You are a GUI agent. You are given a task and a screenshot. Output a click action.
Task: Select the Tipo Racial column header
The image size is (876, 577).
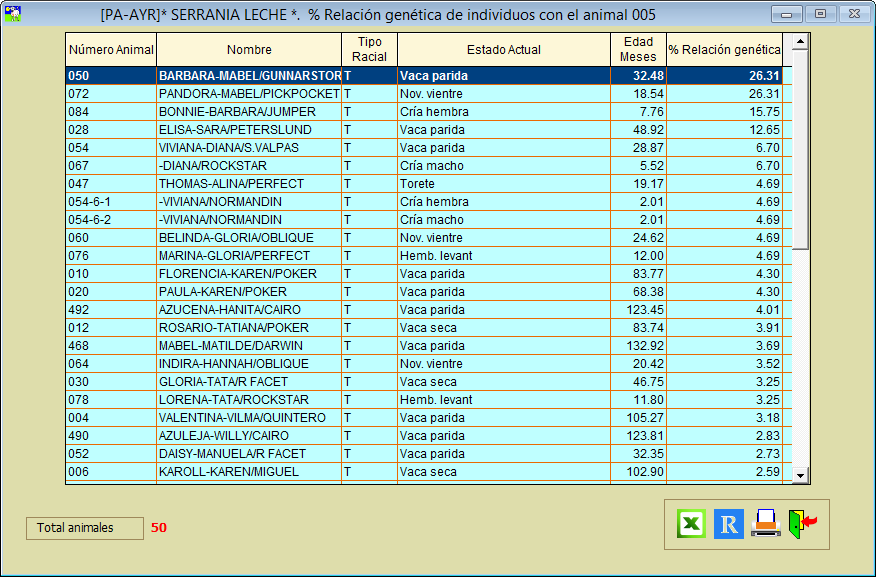369,49
